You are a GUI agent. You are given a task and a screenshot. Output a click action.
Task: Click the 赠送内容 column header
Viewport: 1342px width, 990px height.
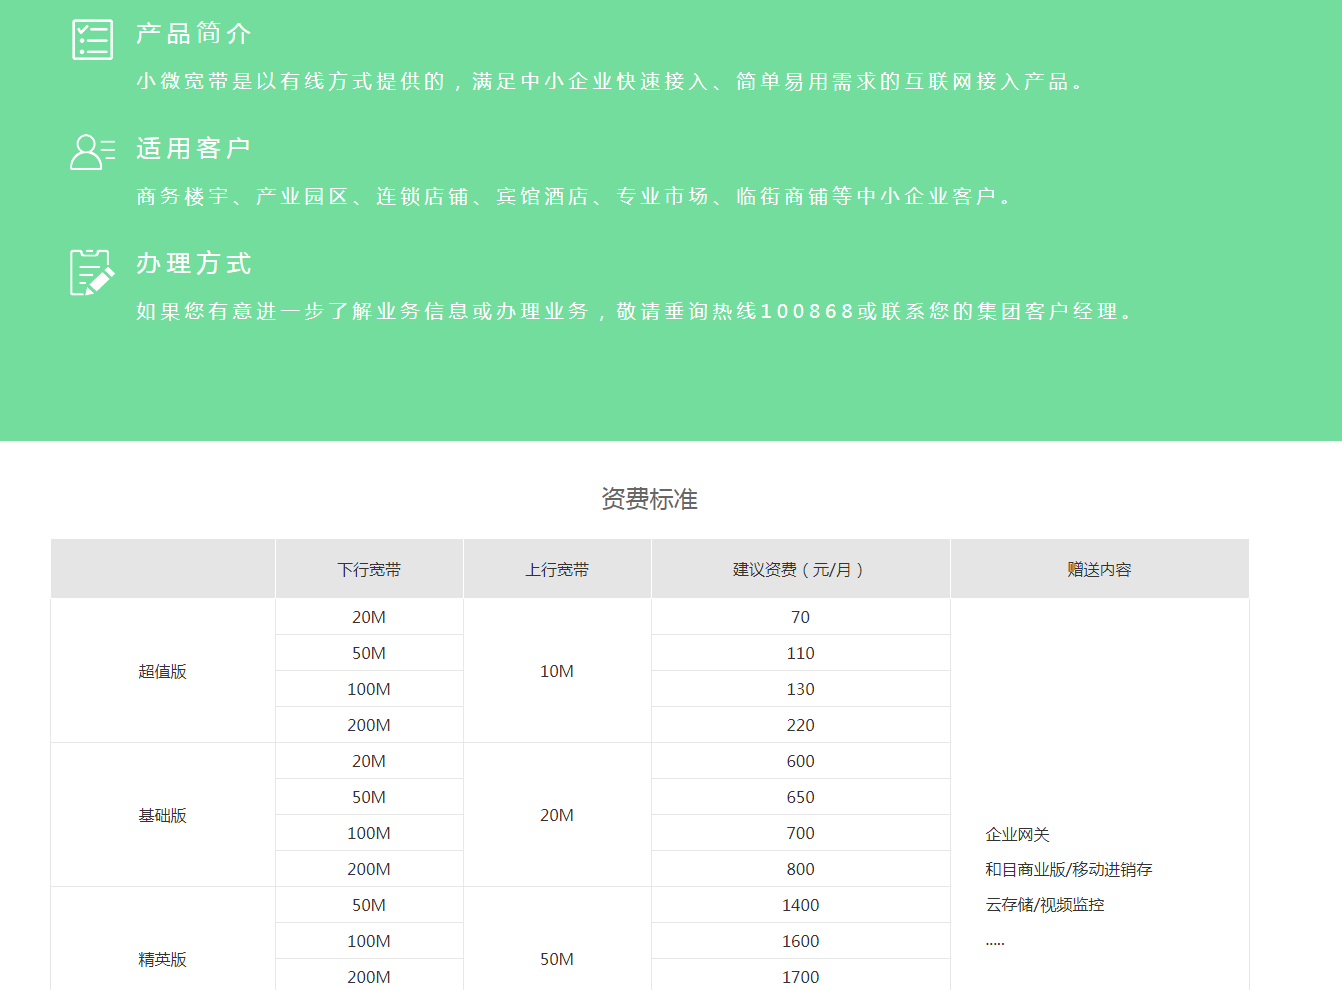(x=1099, y=570)
